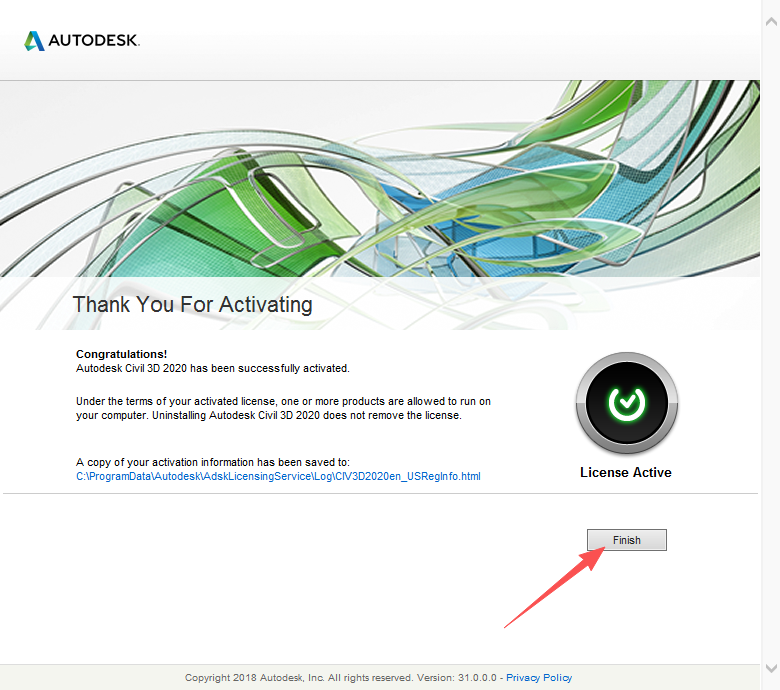Click the scrollbar down arrow

click(x=771, y=667)
